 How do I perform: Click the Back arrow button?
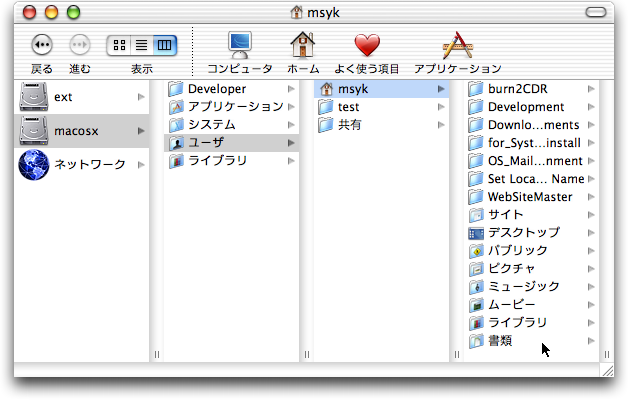click(x=41, y=45)
